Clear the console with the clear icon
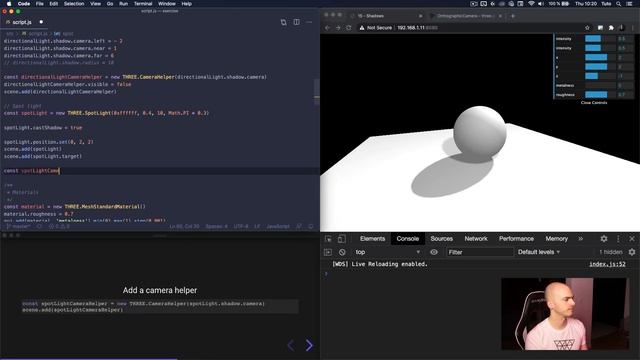Screen dimensions: 640x360 click(342, 252)
